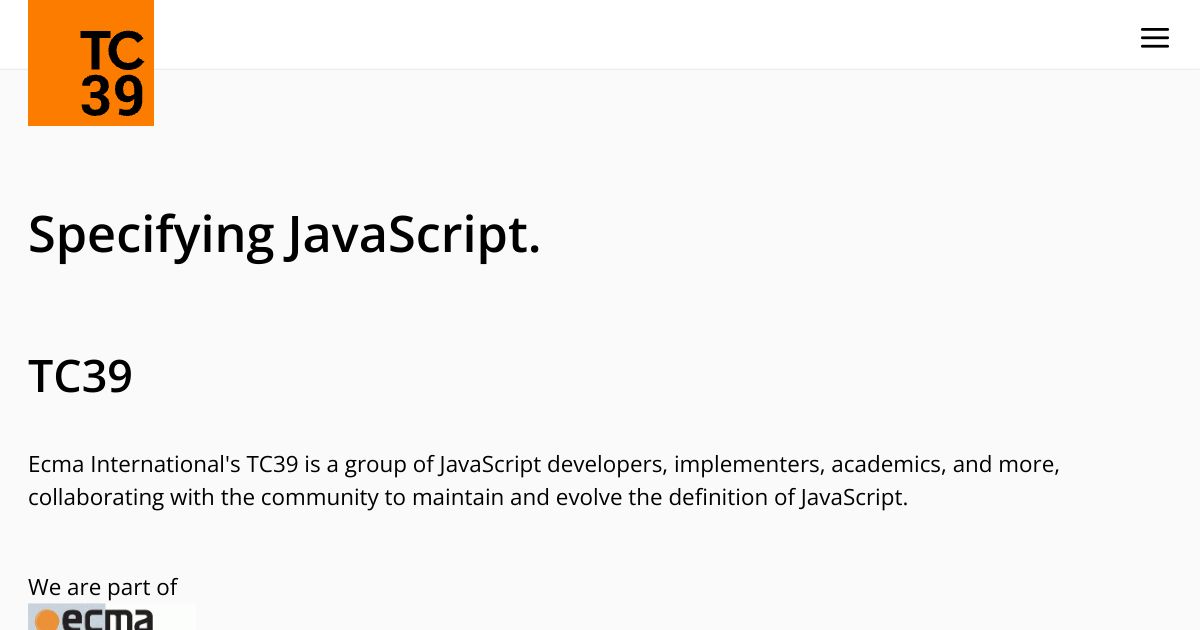This screenshot has height=630, width=1200.
Task: Click the "TC" letters in the logo
Action: [112, 51]
